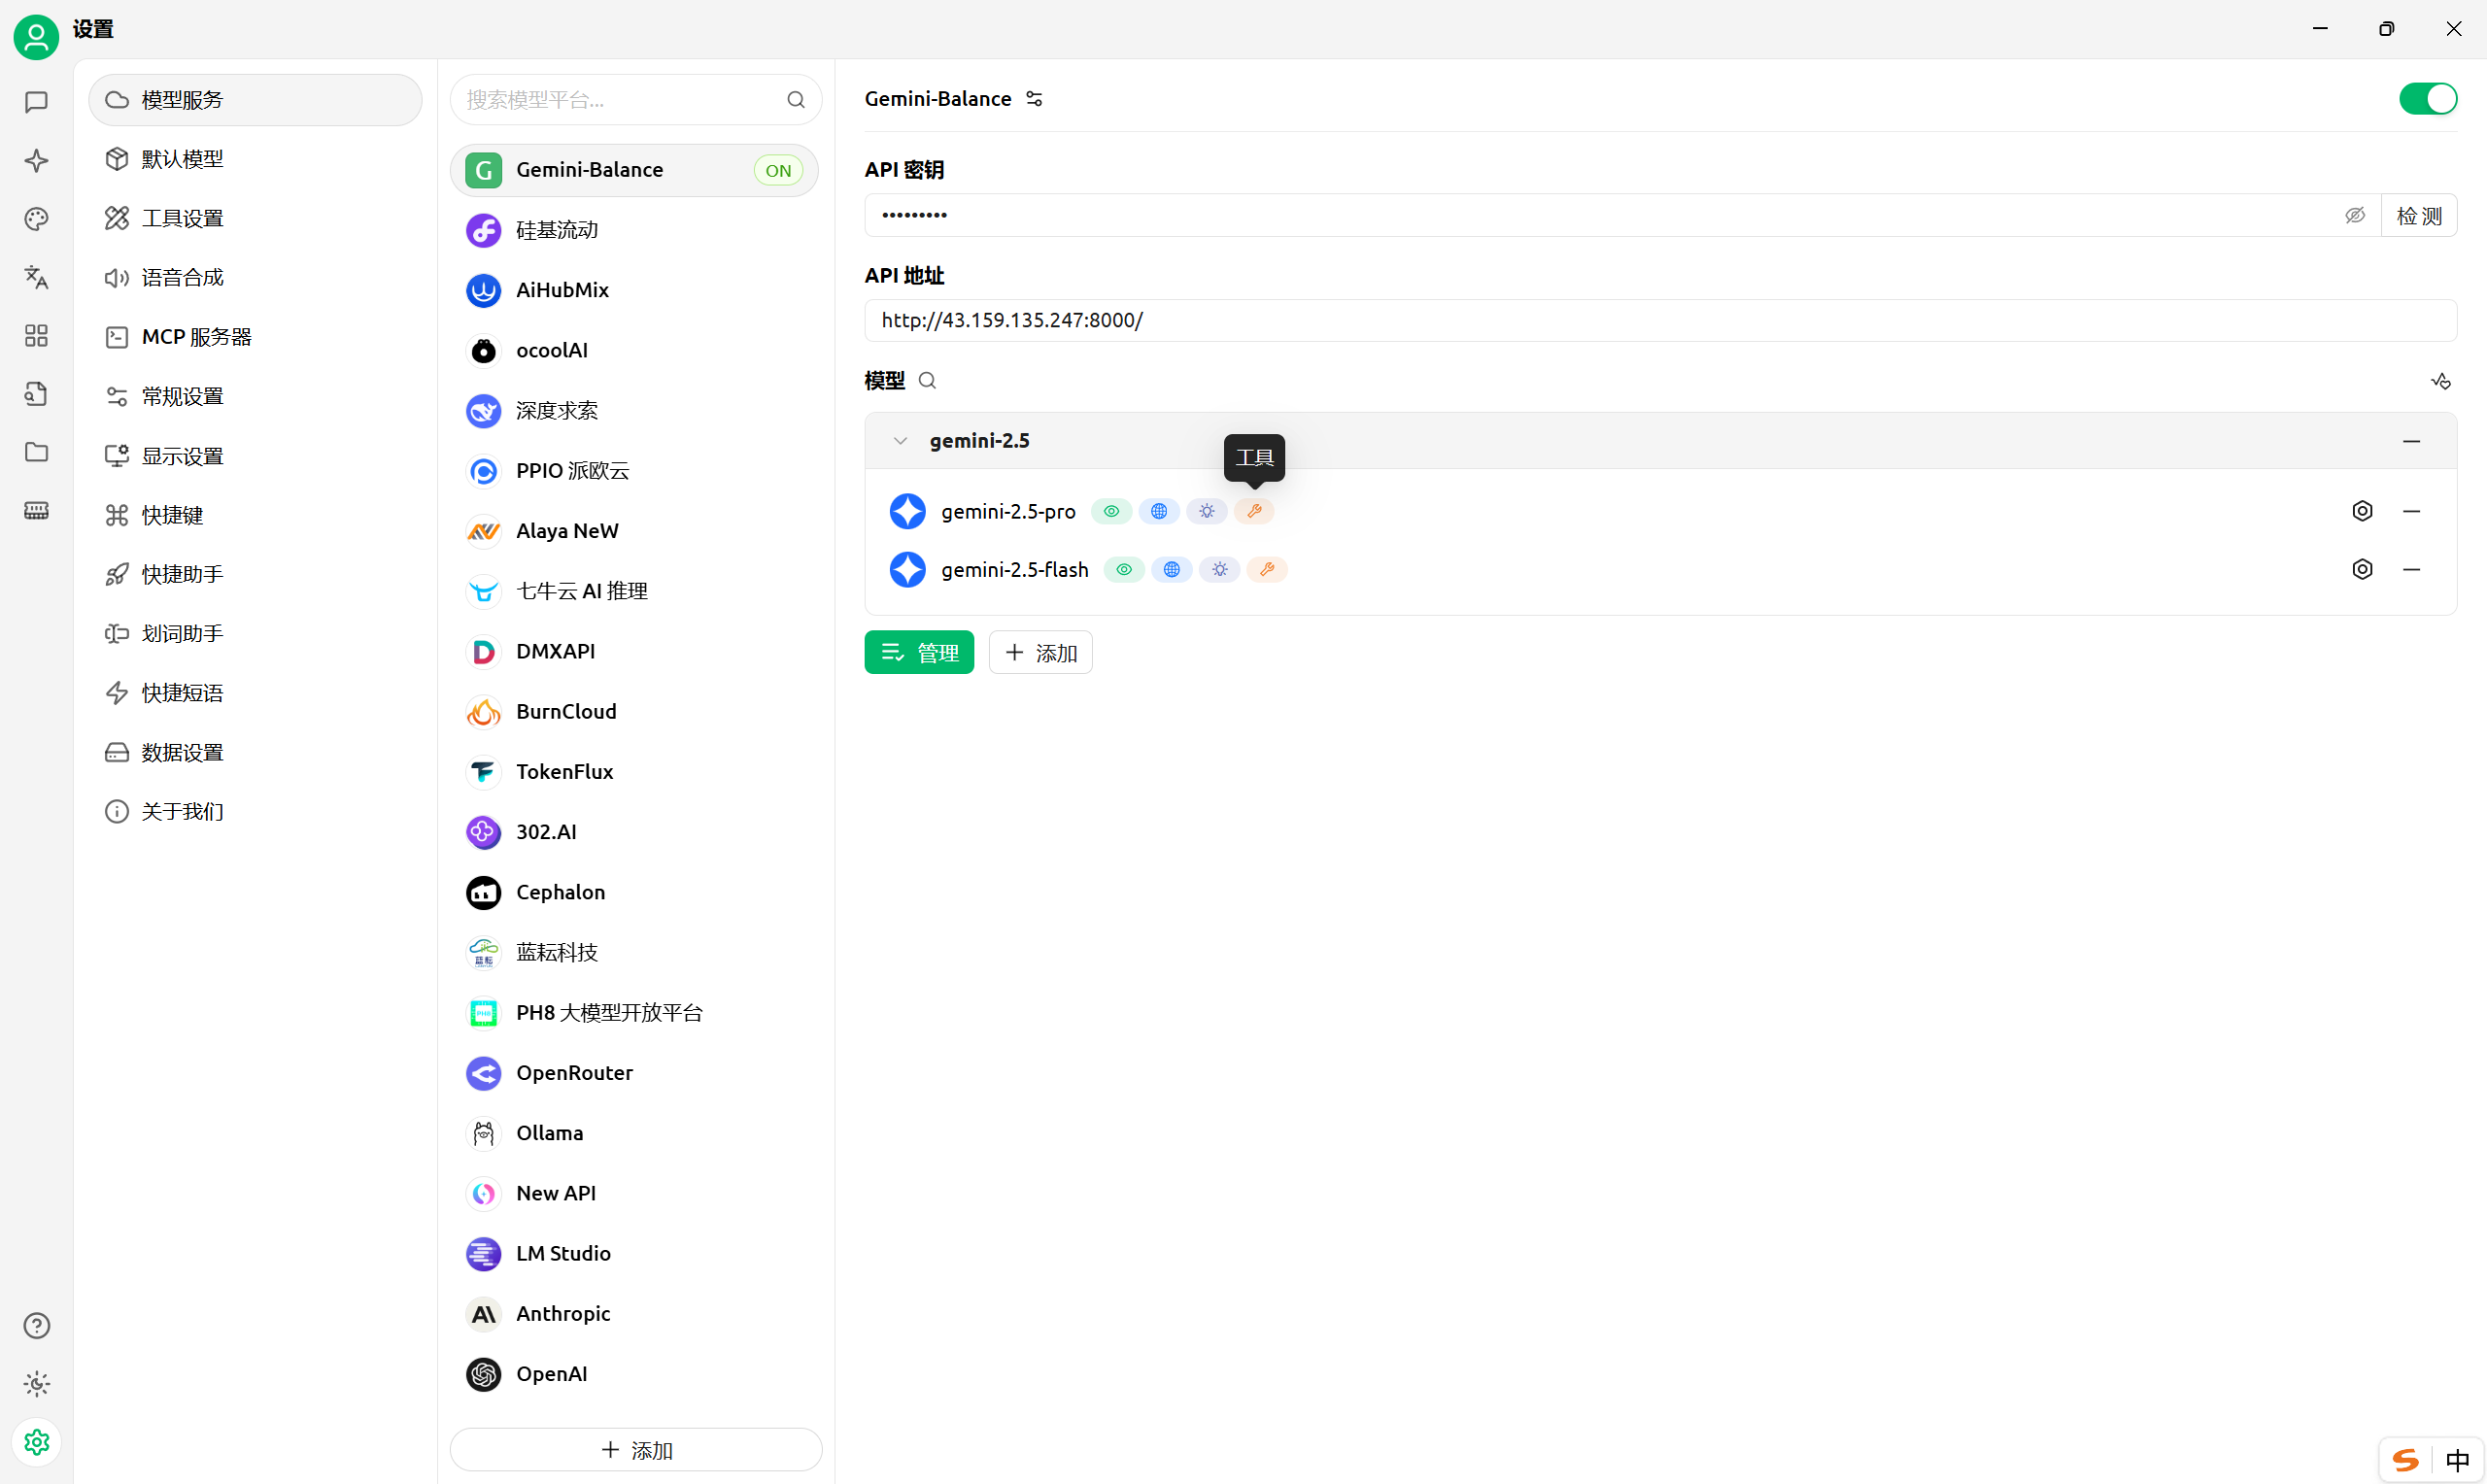Open the MCP 服务器 settings menu
Image resolution: width=2487 pixels, height=1484 pixels.
coord(196,337)
